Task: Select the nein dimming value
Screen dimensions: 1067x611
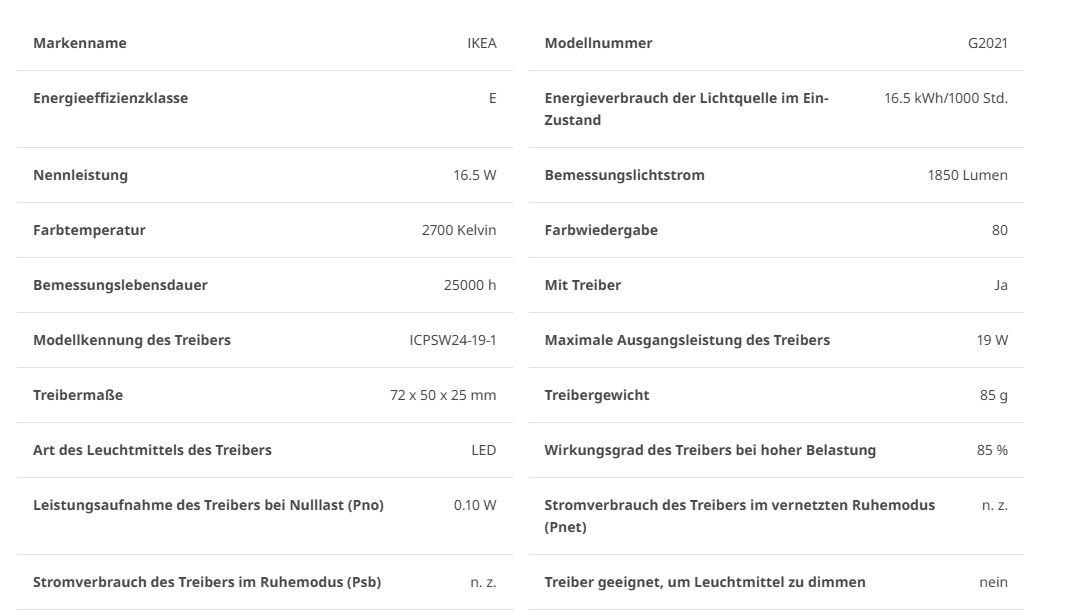Action: 994,582
